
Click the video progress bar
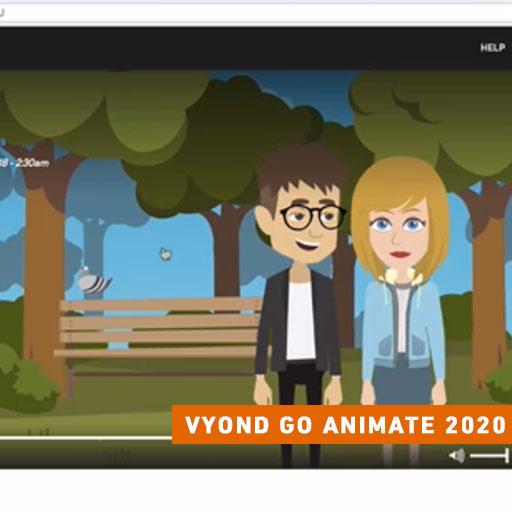click(86, 438)
